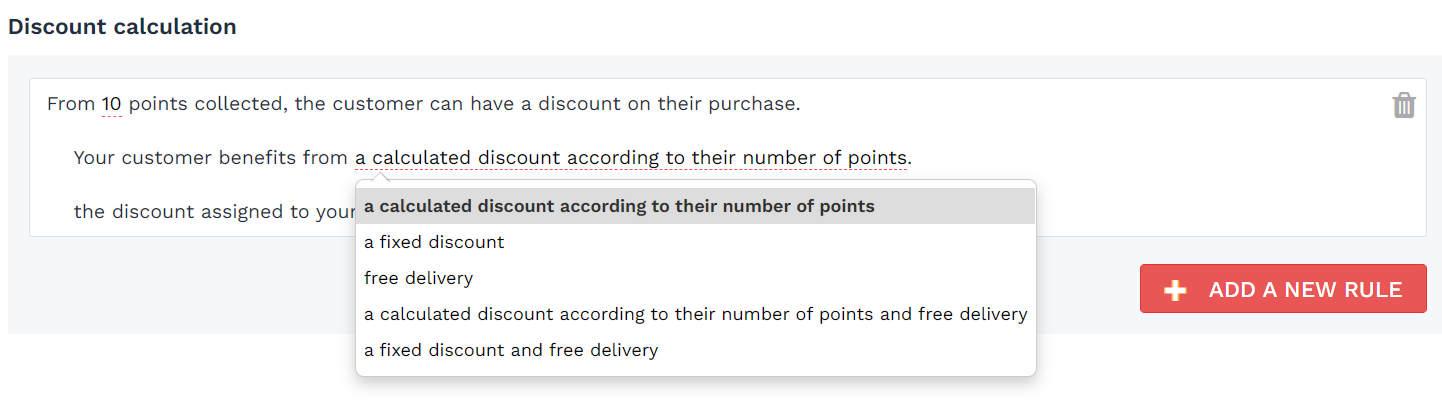Screen dimensions: 1442x415
Task: Click empty space below last dropdown option
Action: pyautogui.click(x=696, y=372)
